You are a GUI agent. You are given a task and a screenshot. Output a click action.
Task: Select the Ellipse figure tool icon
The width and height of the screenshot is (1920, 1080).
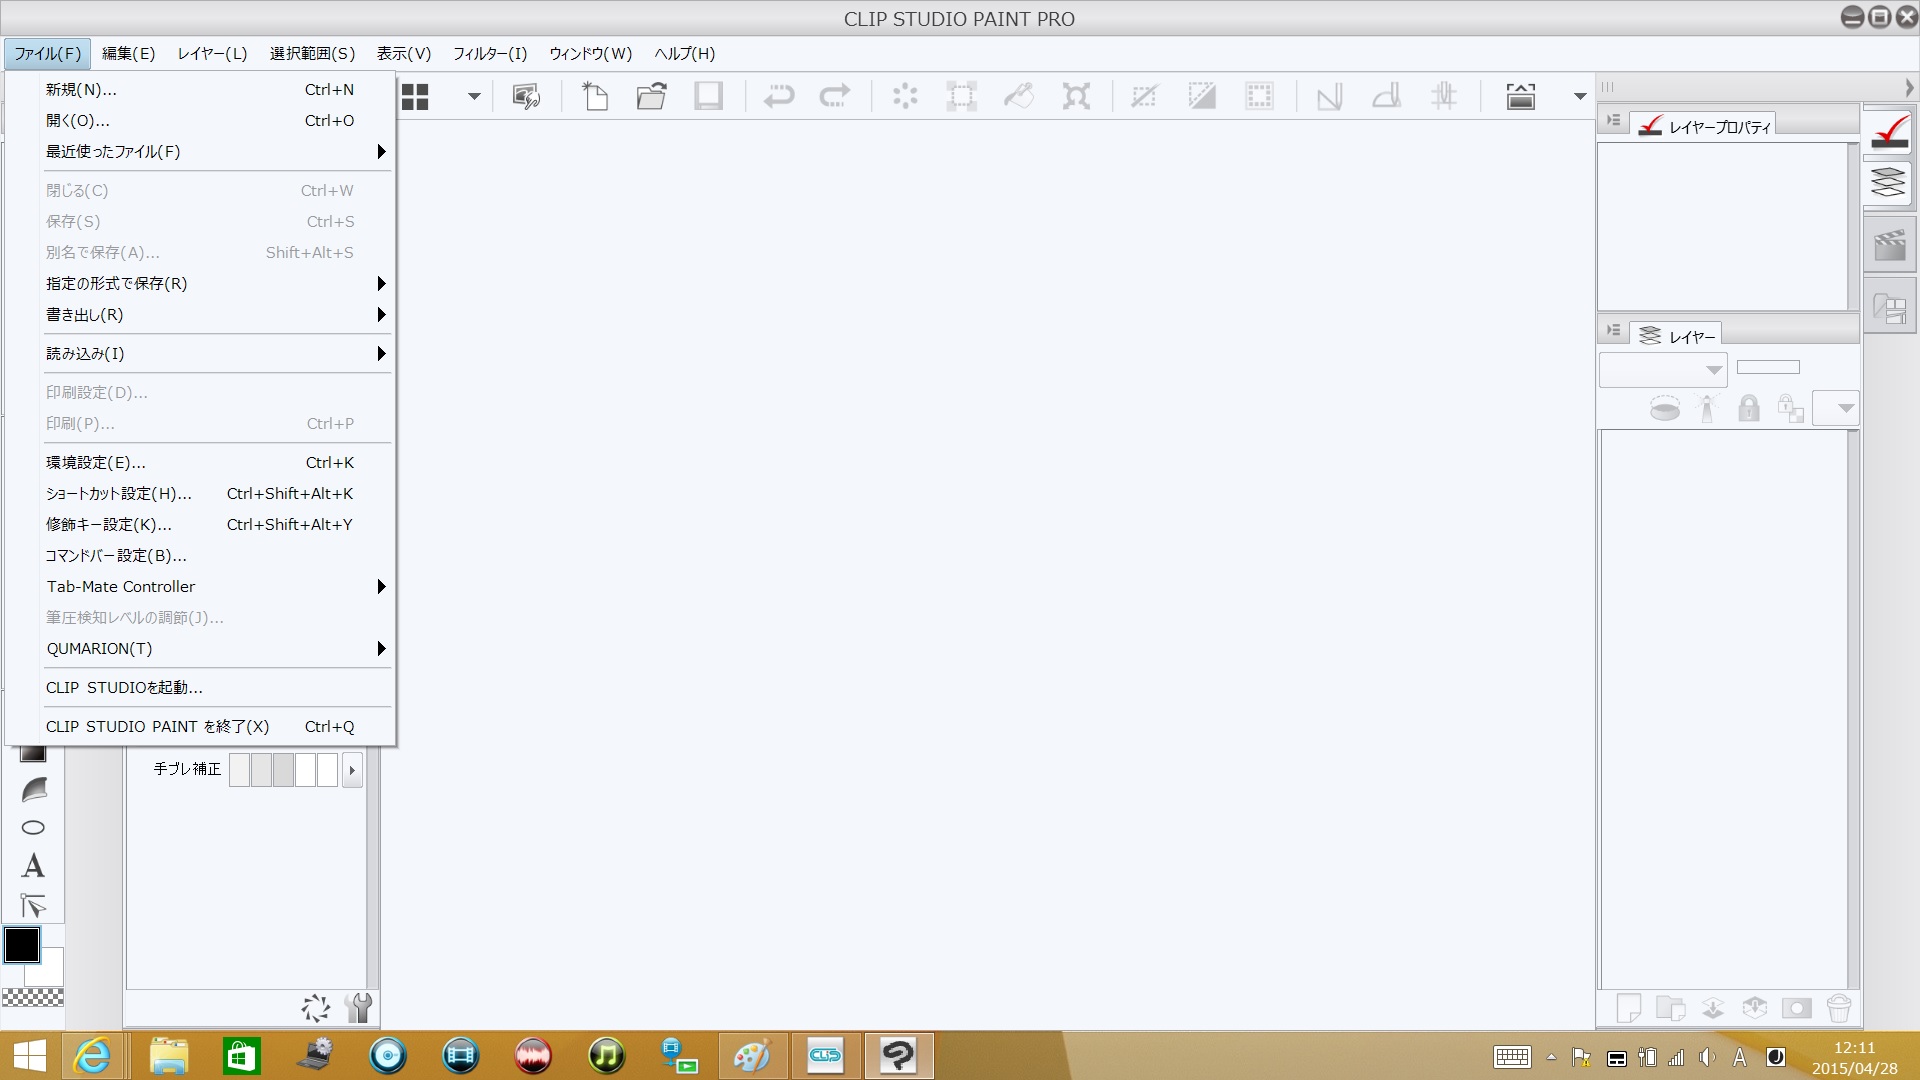(x=33, y=828)
